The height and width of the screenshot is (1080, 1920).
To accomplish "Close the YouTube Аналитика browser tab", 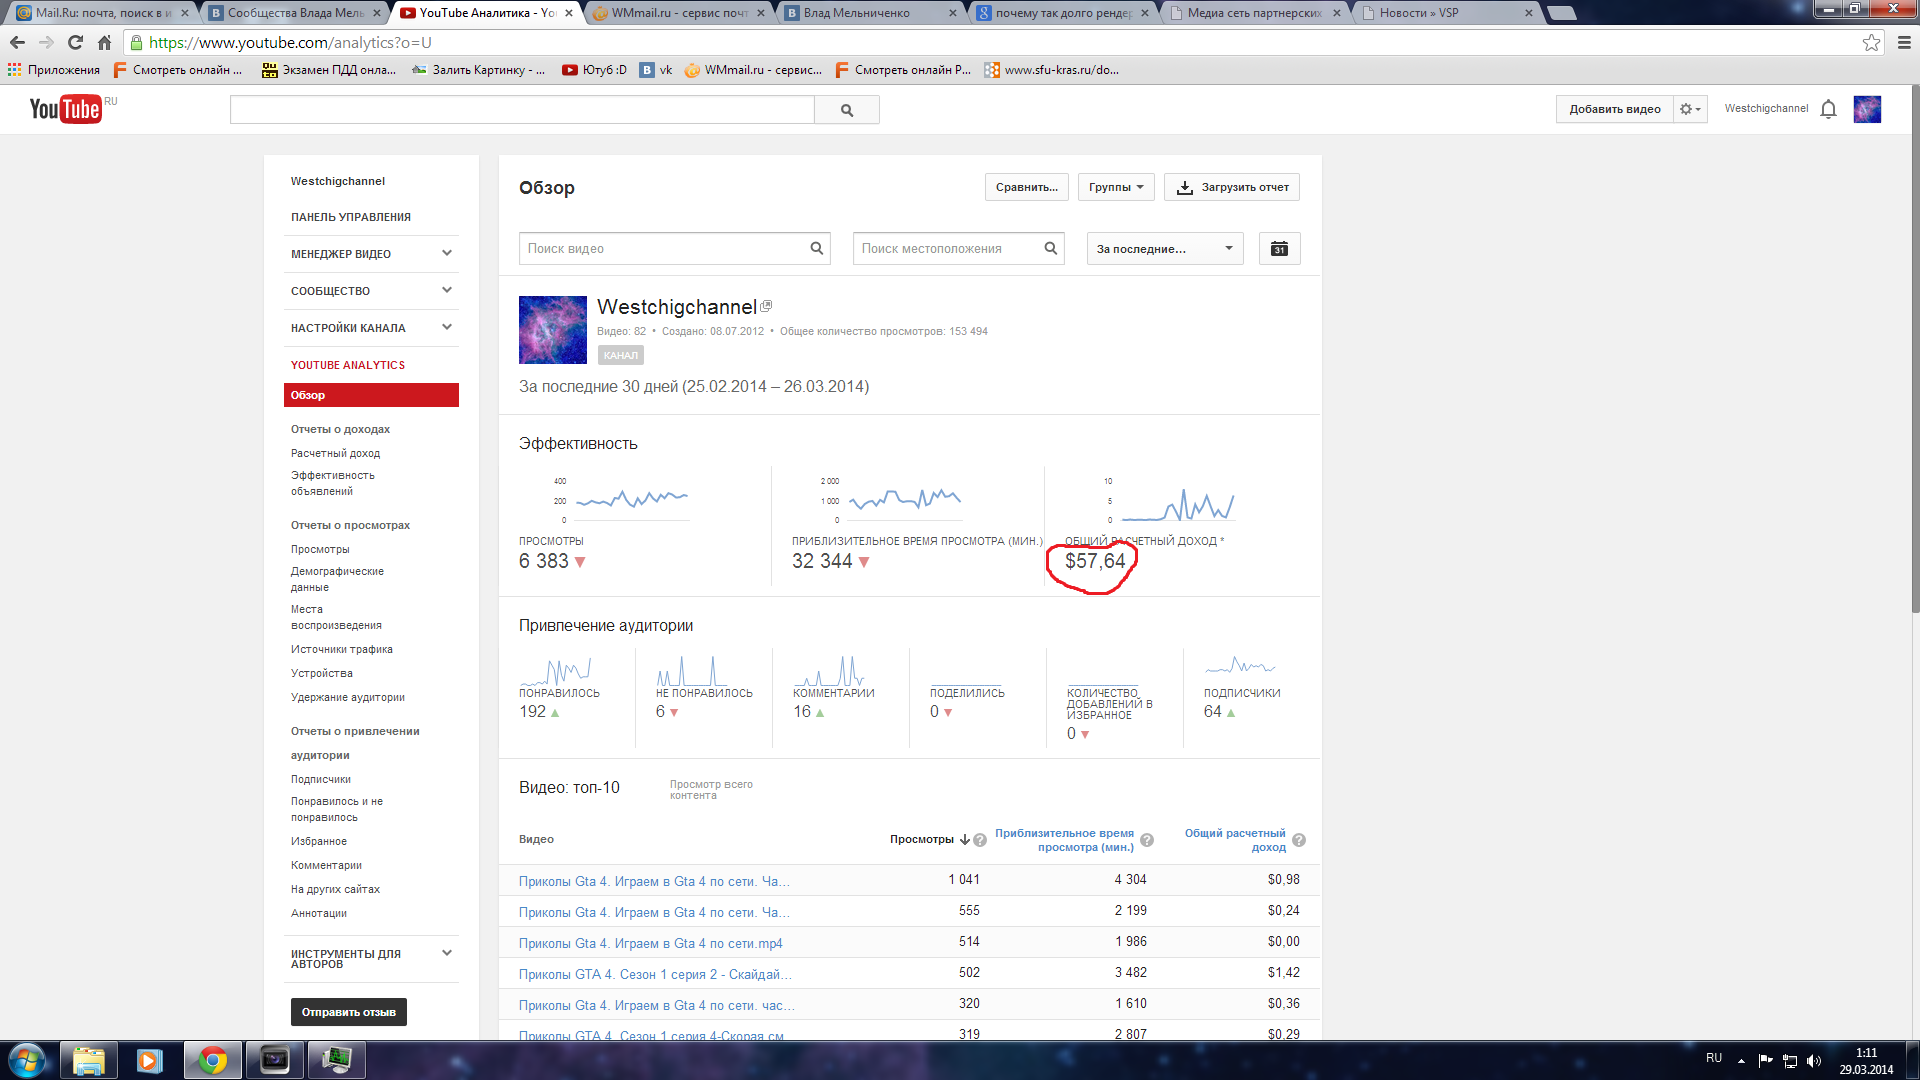I will point(569,13).
